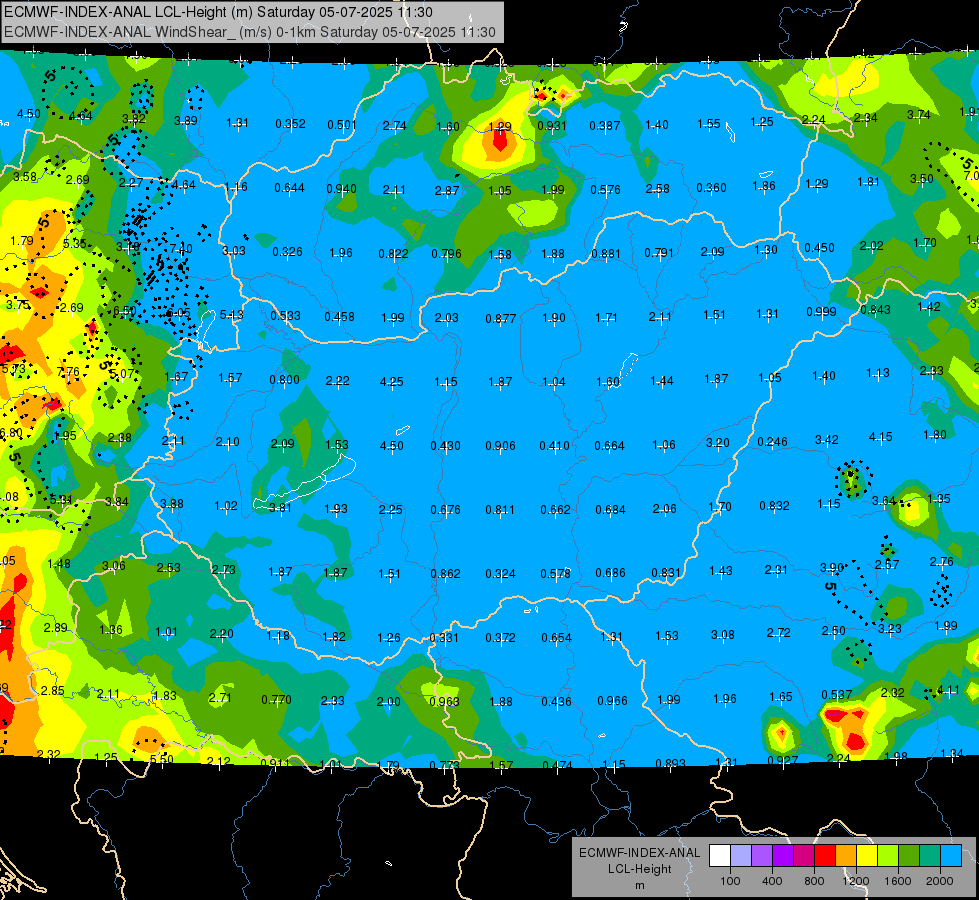The image size is (979, 900).
Task: Click the wind shear value 4.15
Action: tap(880, 437)
